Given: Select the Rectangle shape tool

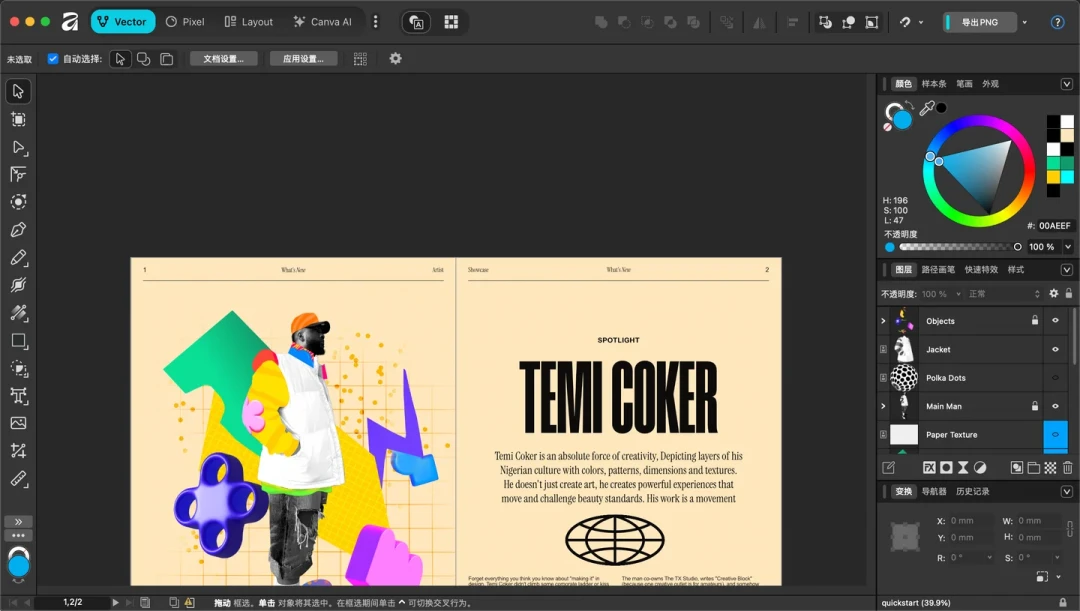Looking at the screenshot, I should point(19,341).
